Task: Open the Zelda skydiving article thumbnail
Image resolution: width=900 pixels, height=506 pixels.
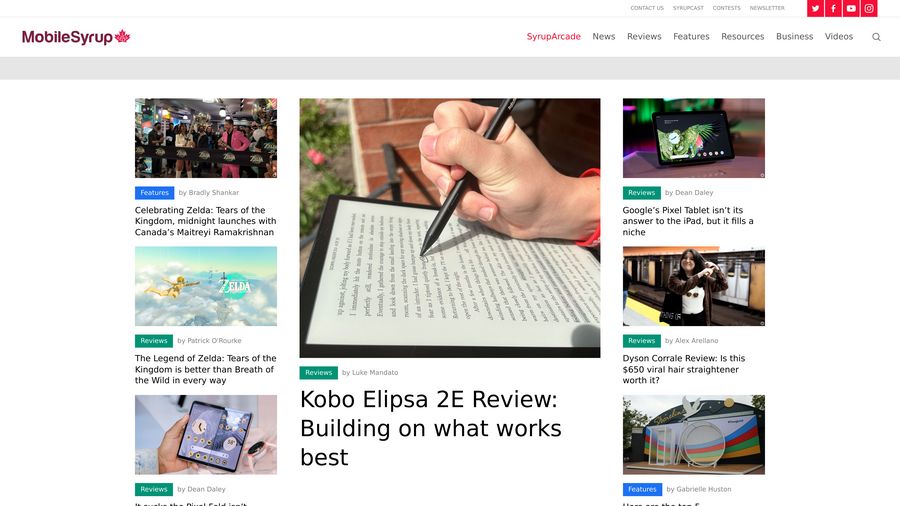Action: click(x=205, y=286)
